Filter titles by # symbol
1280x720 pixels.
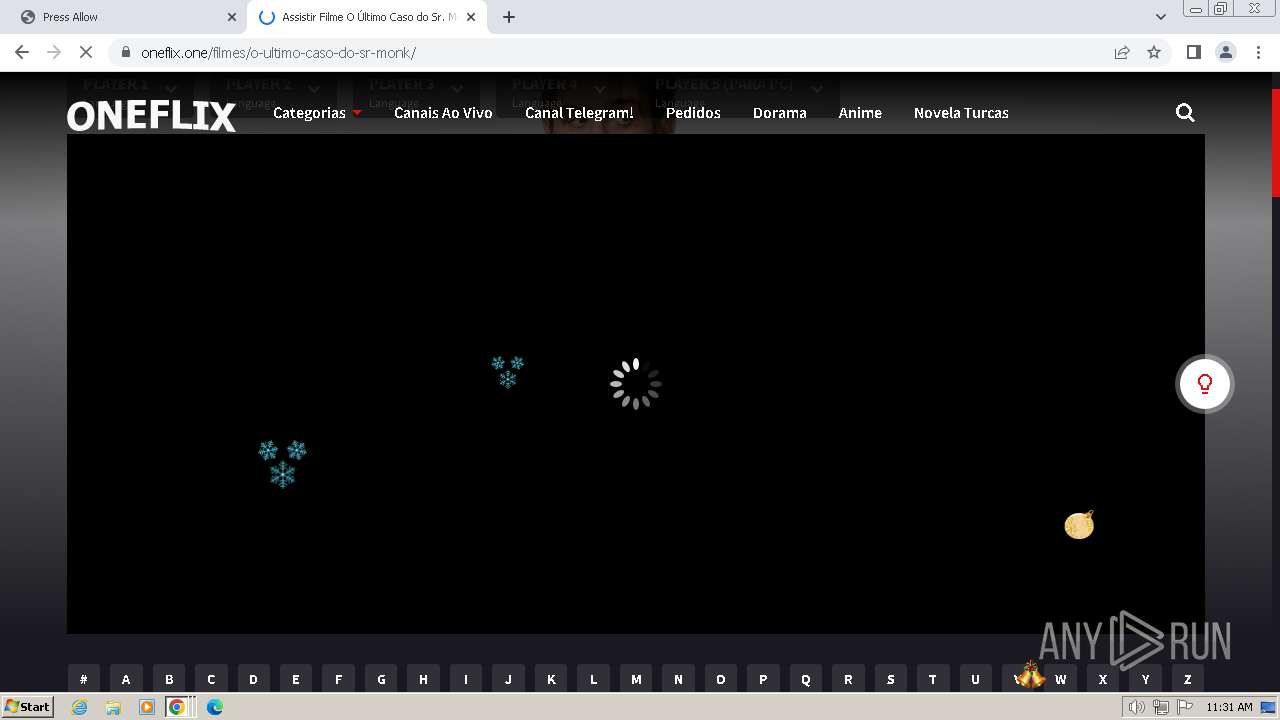point(83,679)
